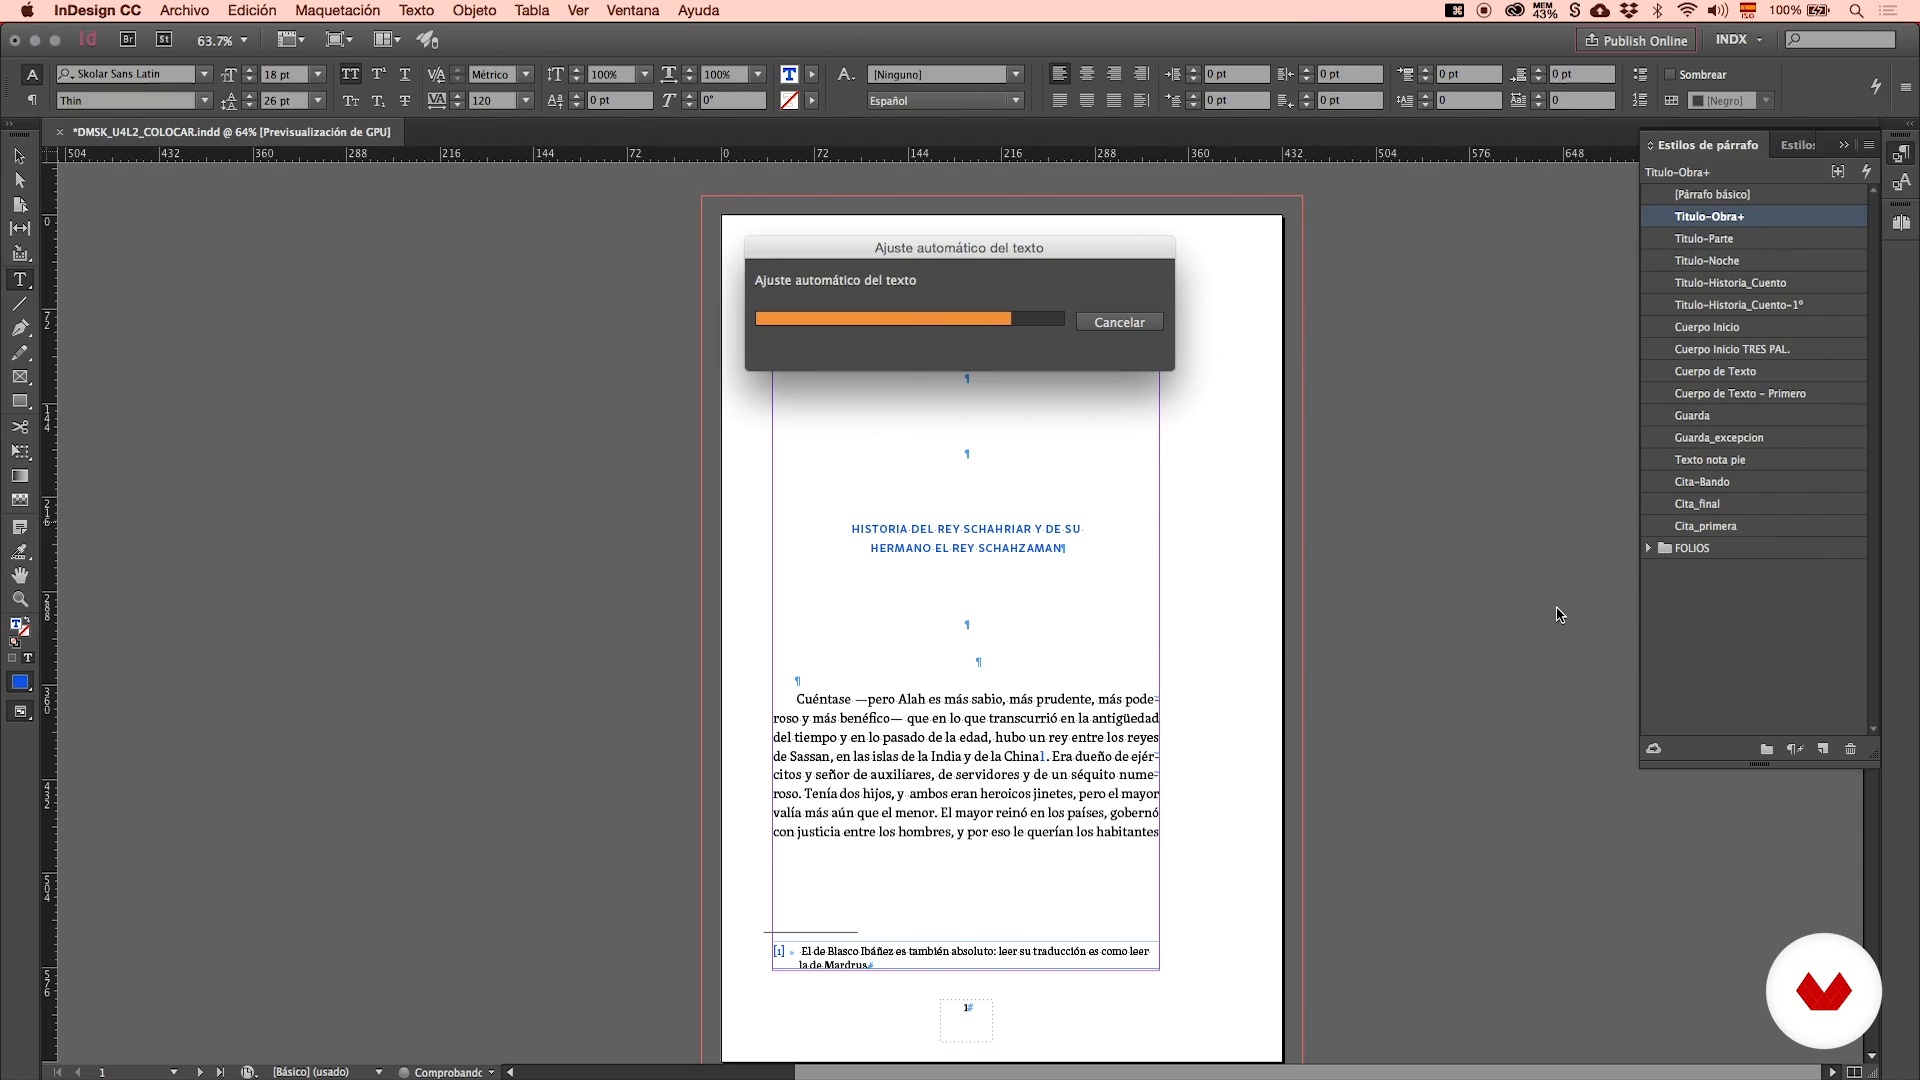Click the Cancelar button in dialog
The width and height of the screenshot is (1920, 1080).
pyautogui.click(x=1119, y=322)
